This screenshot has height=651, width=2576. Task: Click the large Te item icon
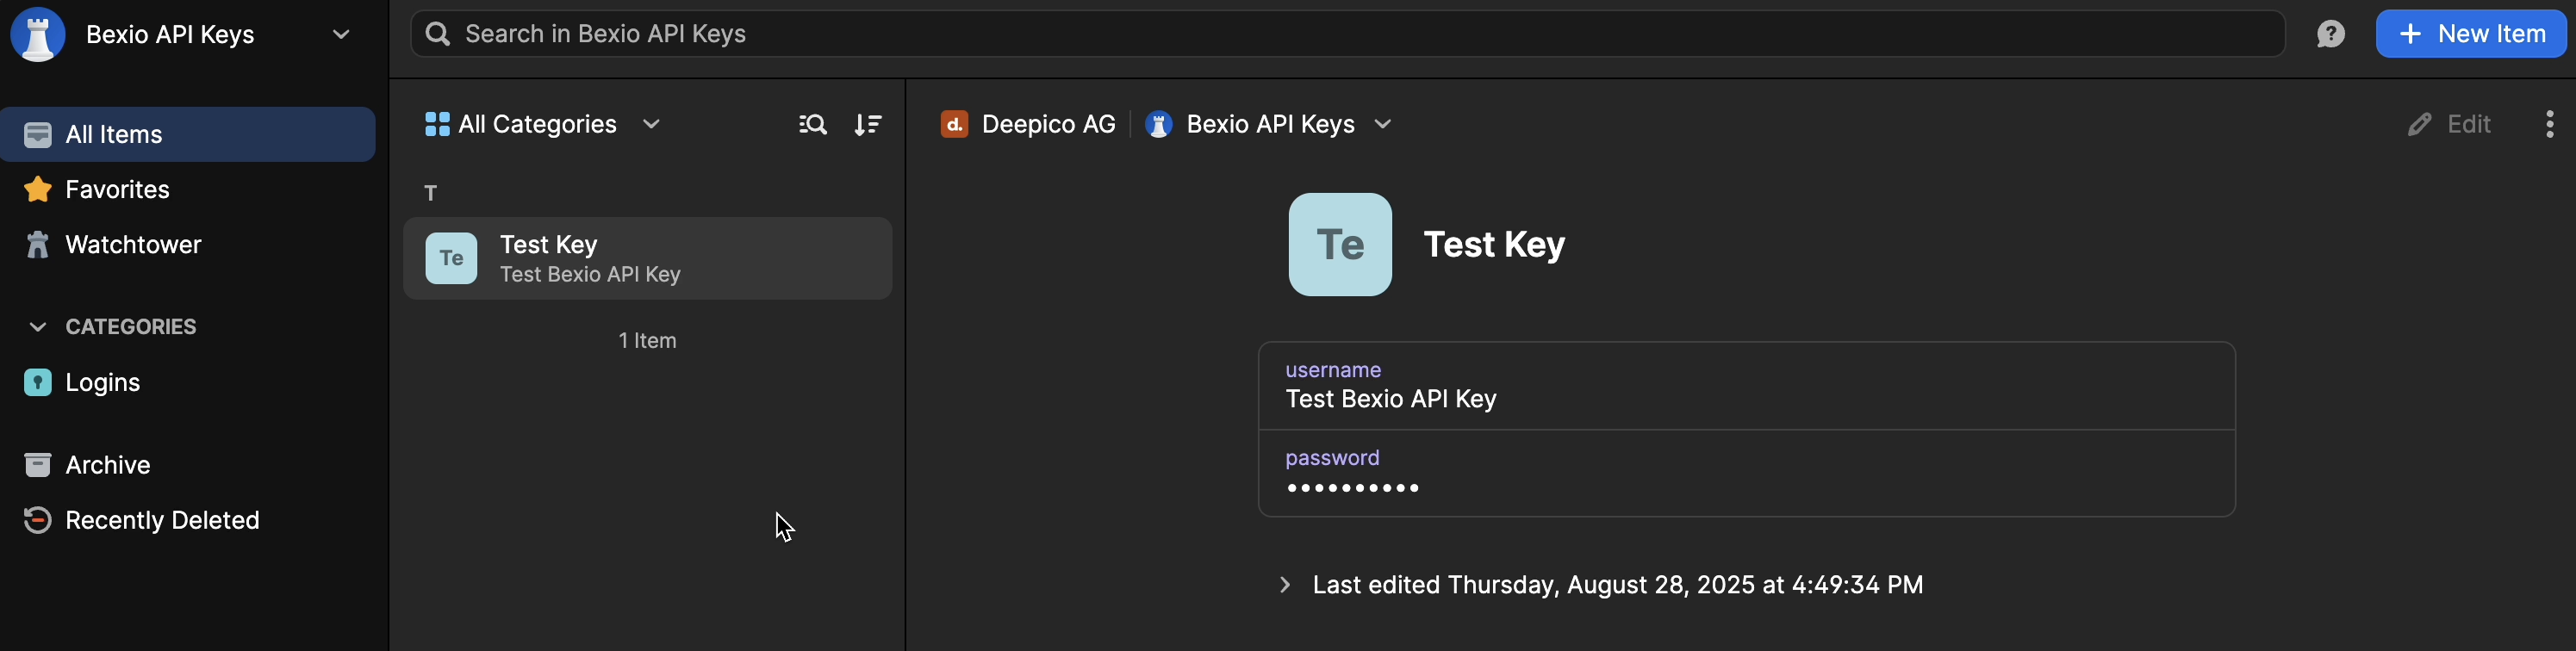pyautogui.click(x=1339, y=245)
